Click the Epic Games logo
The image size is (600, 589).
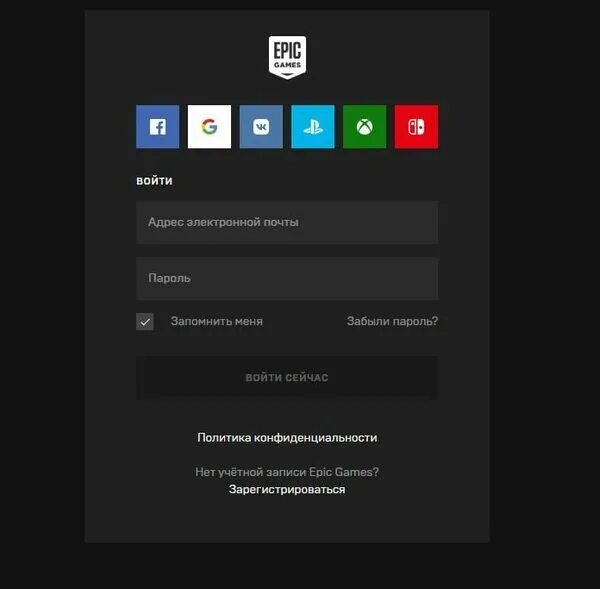287,57
